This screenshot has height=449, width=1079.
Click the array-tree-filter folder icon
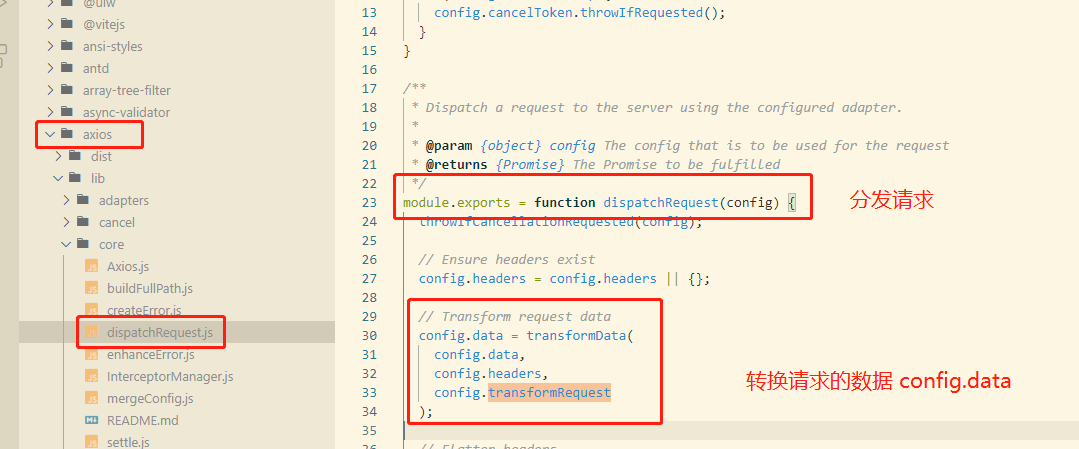click(67, 90)
